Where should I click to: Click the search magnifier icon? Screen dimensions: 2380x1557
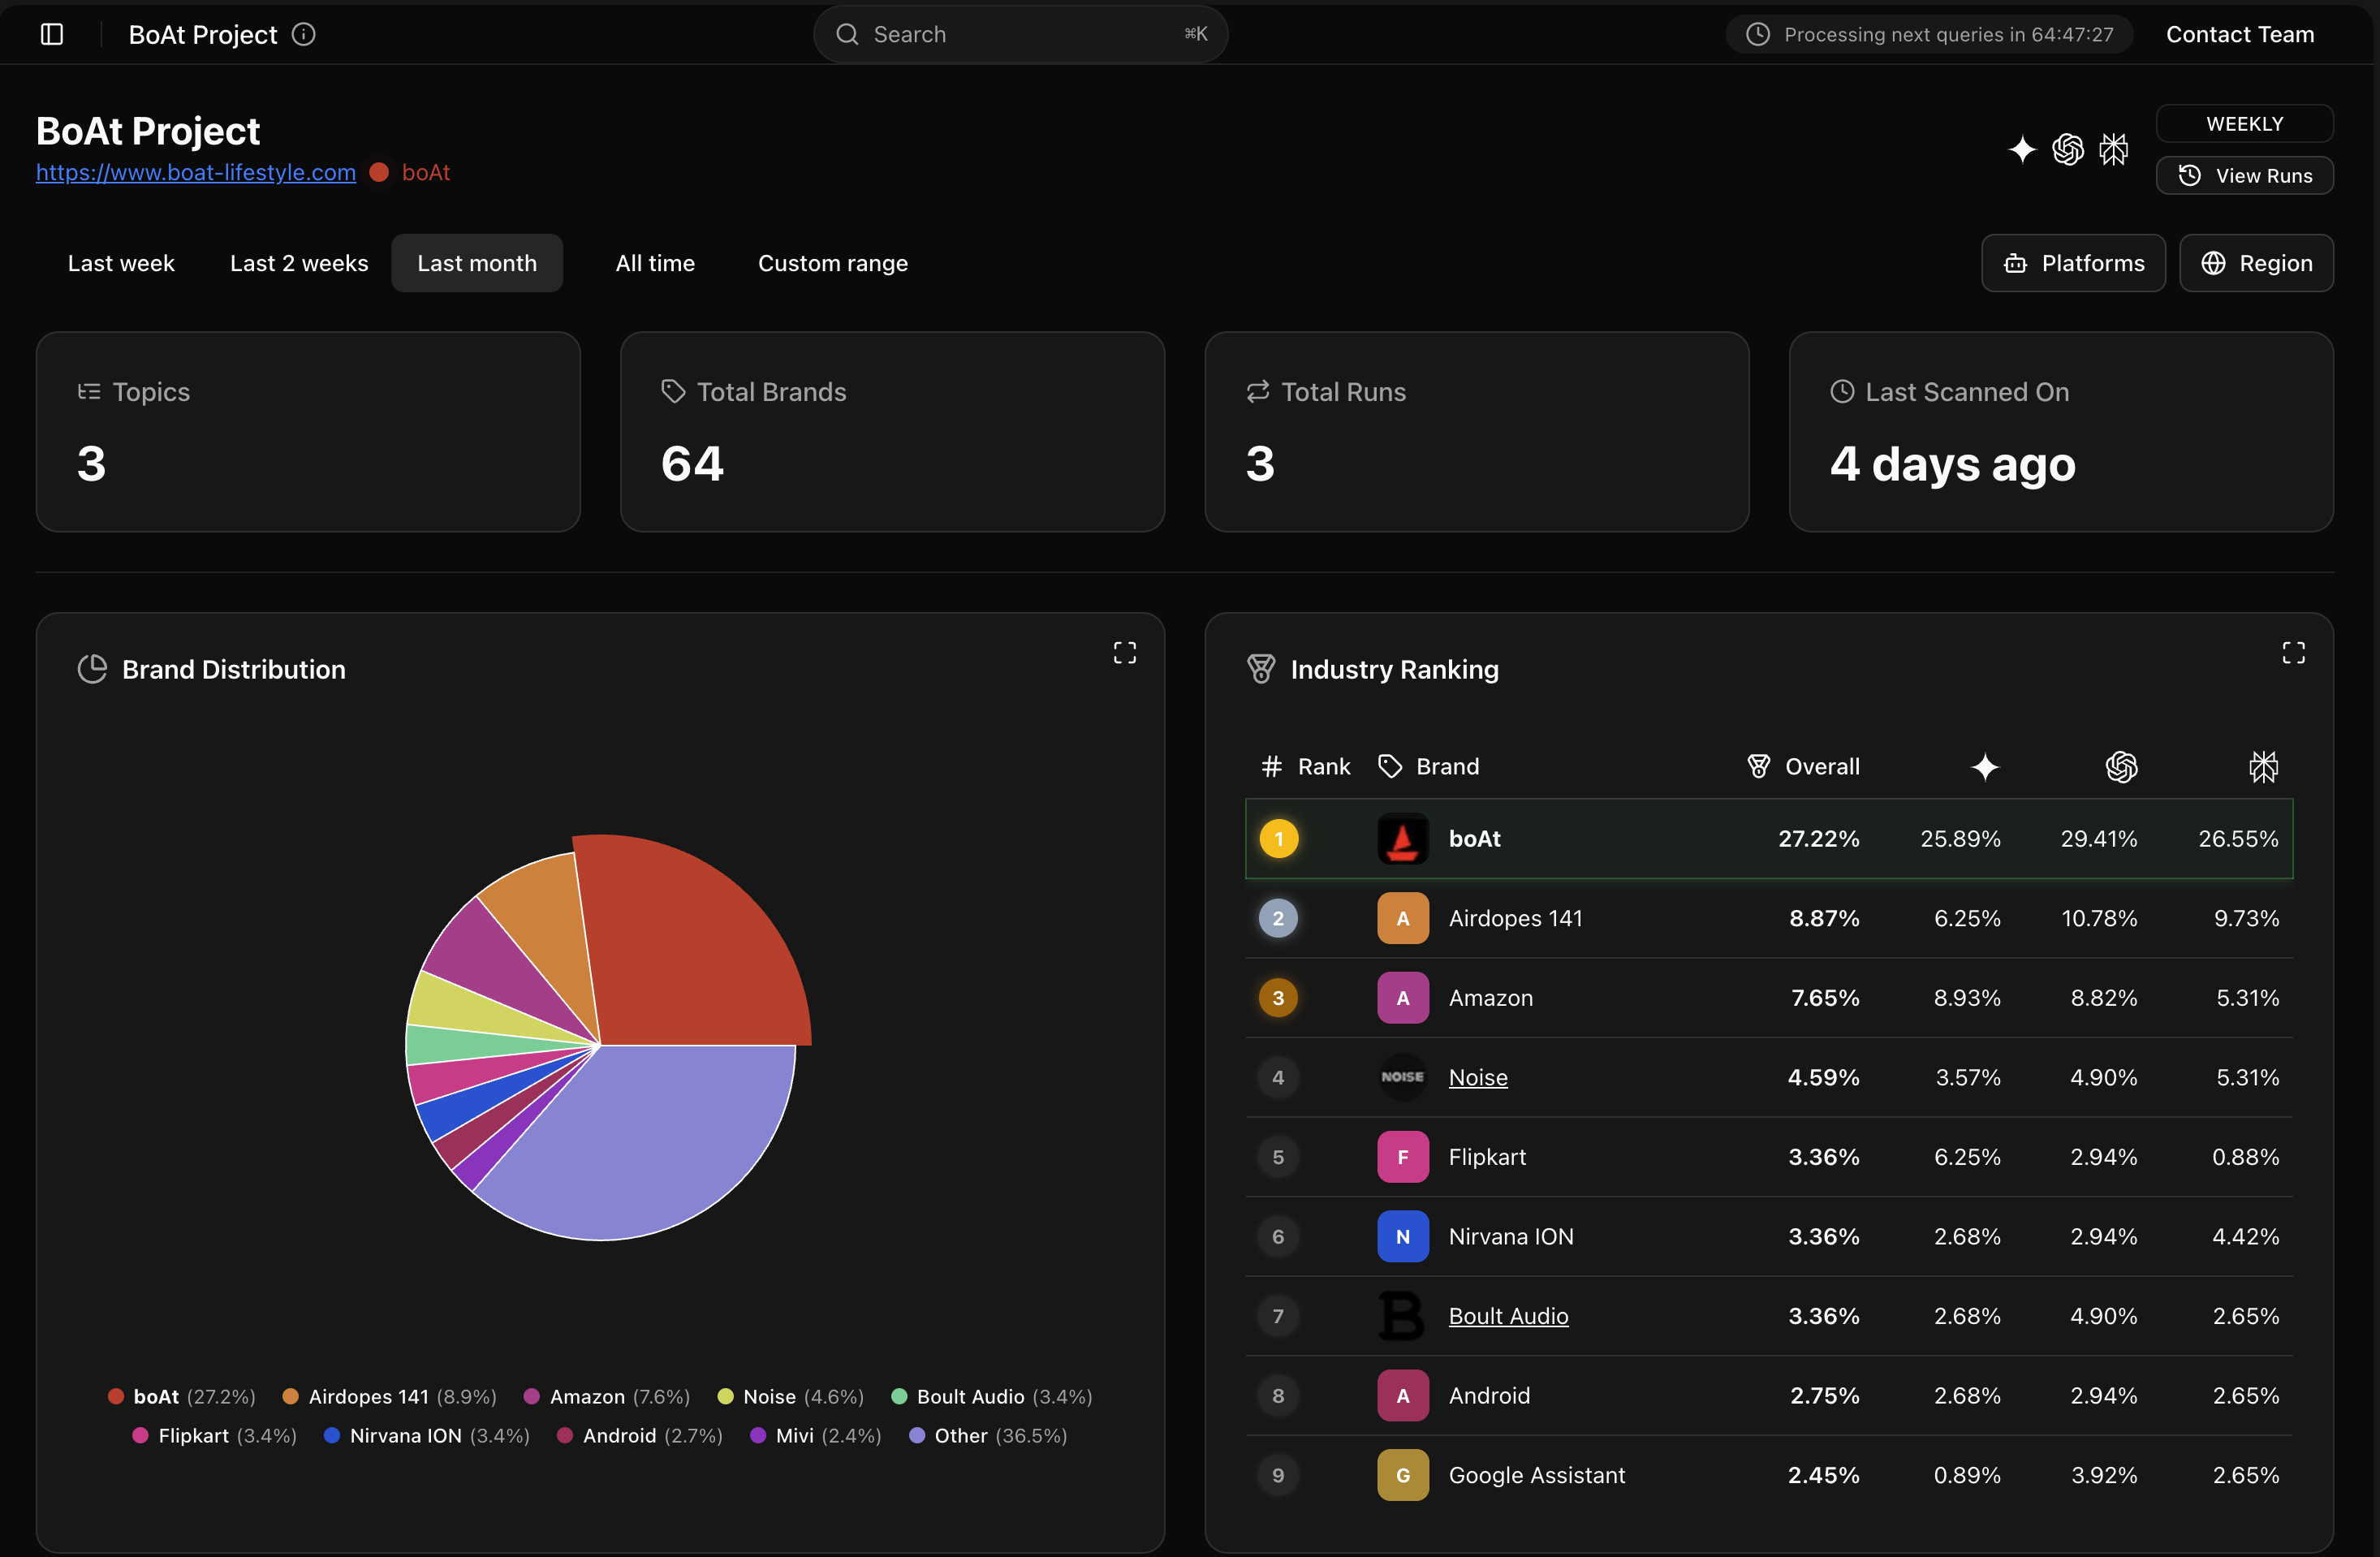tap(847, 34)
